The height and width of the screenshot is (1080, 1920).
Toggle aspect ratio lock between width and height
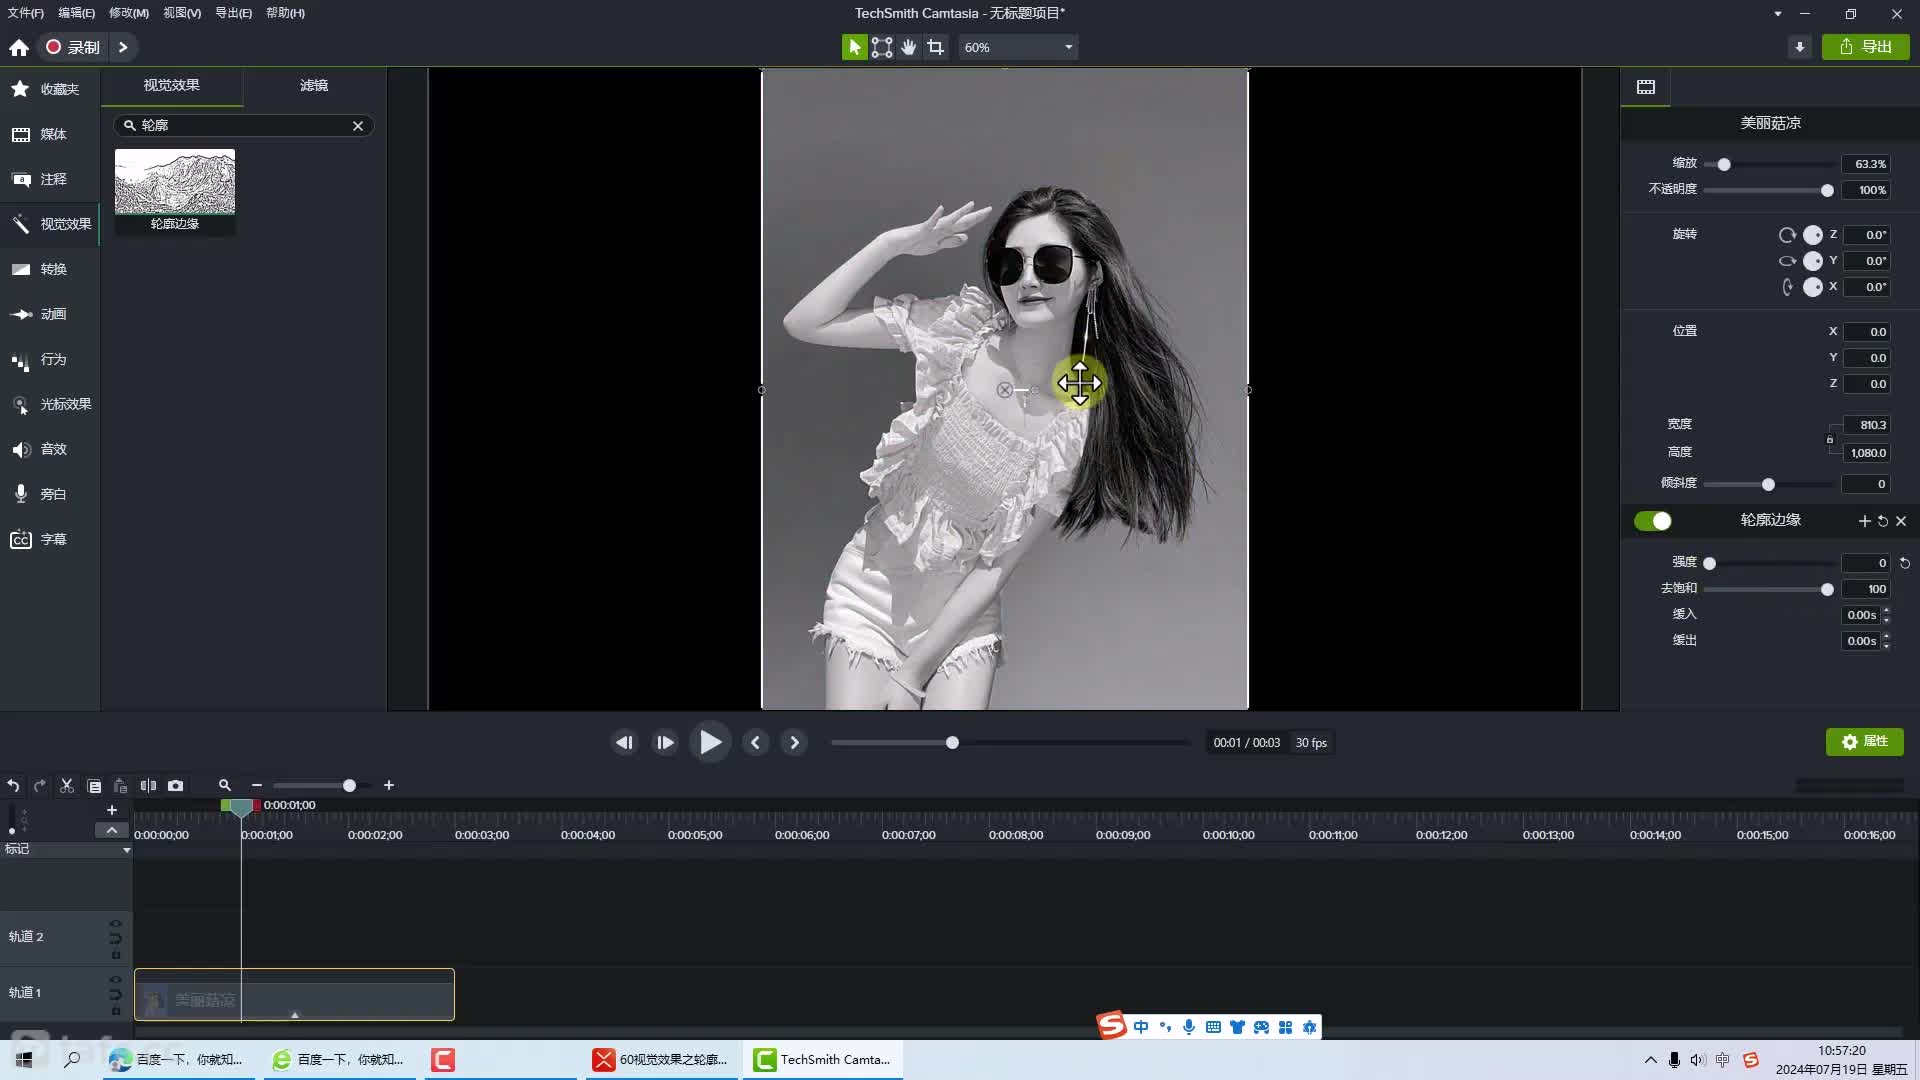[x=1830, y=439]
